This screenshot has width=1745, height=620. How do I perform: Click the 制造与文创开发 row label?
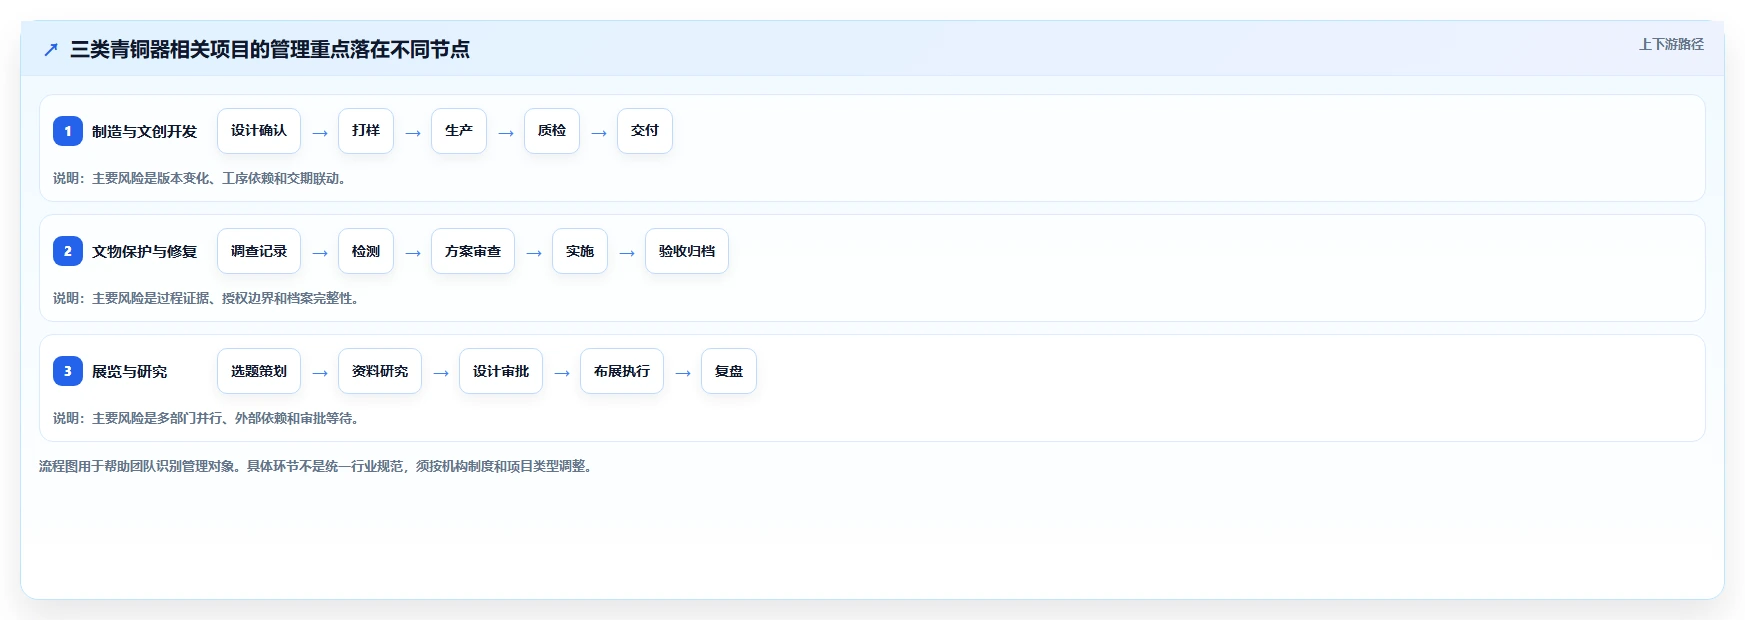click(144, 131)
